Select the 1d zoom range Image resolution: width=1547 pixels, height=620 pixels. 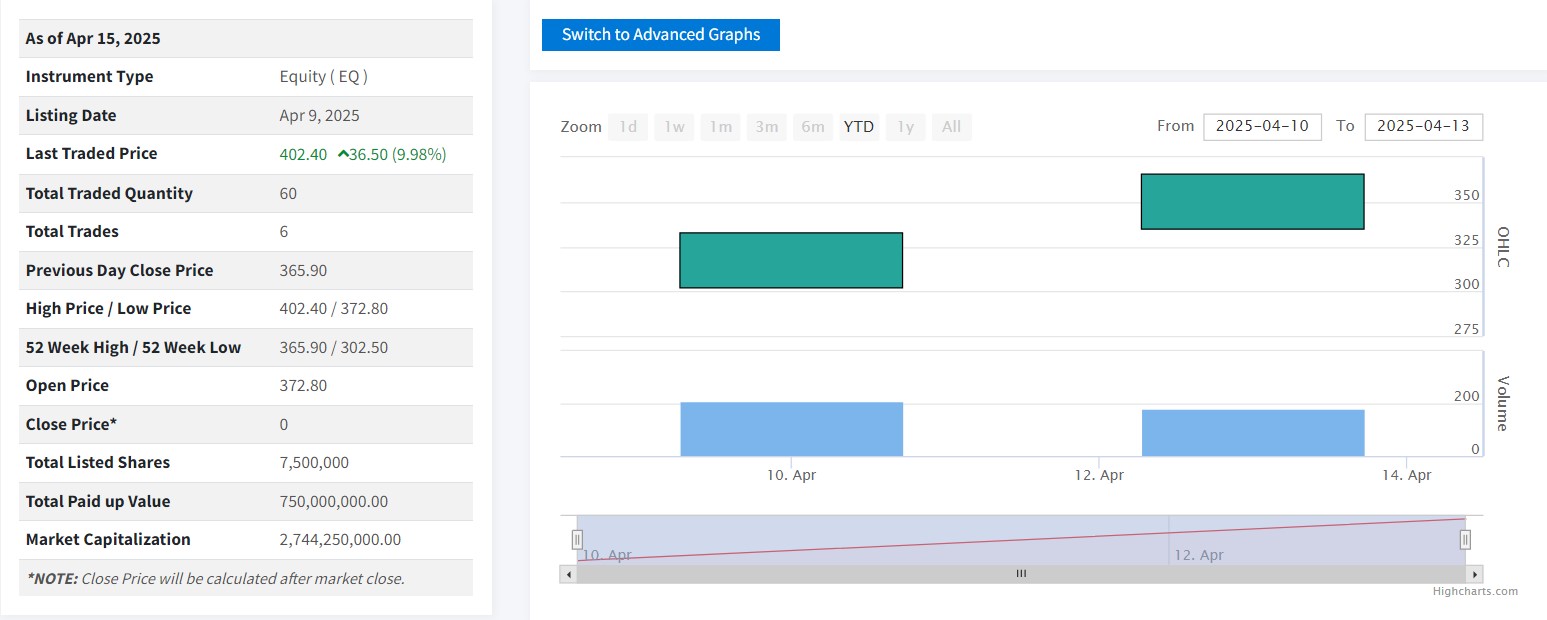pos(628,127)
